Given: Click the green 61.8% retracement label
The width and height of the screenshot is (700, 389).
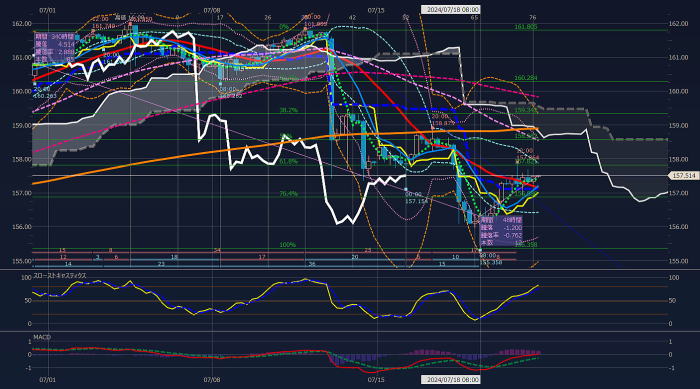Looking at the screenshot, I should [x=288, y=162].
